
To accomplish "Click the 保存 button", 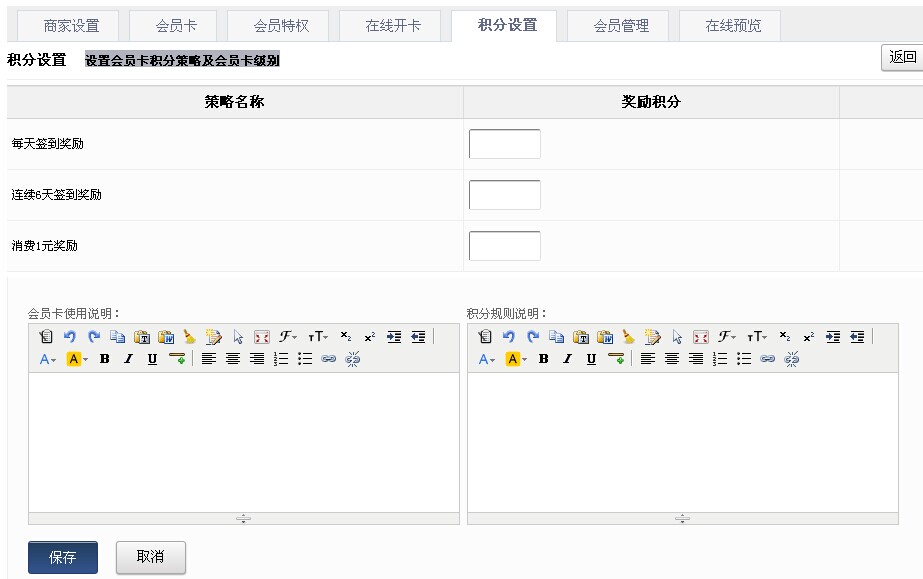I will (63, 557).
